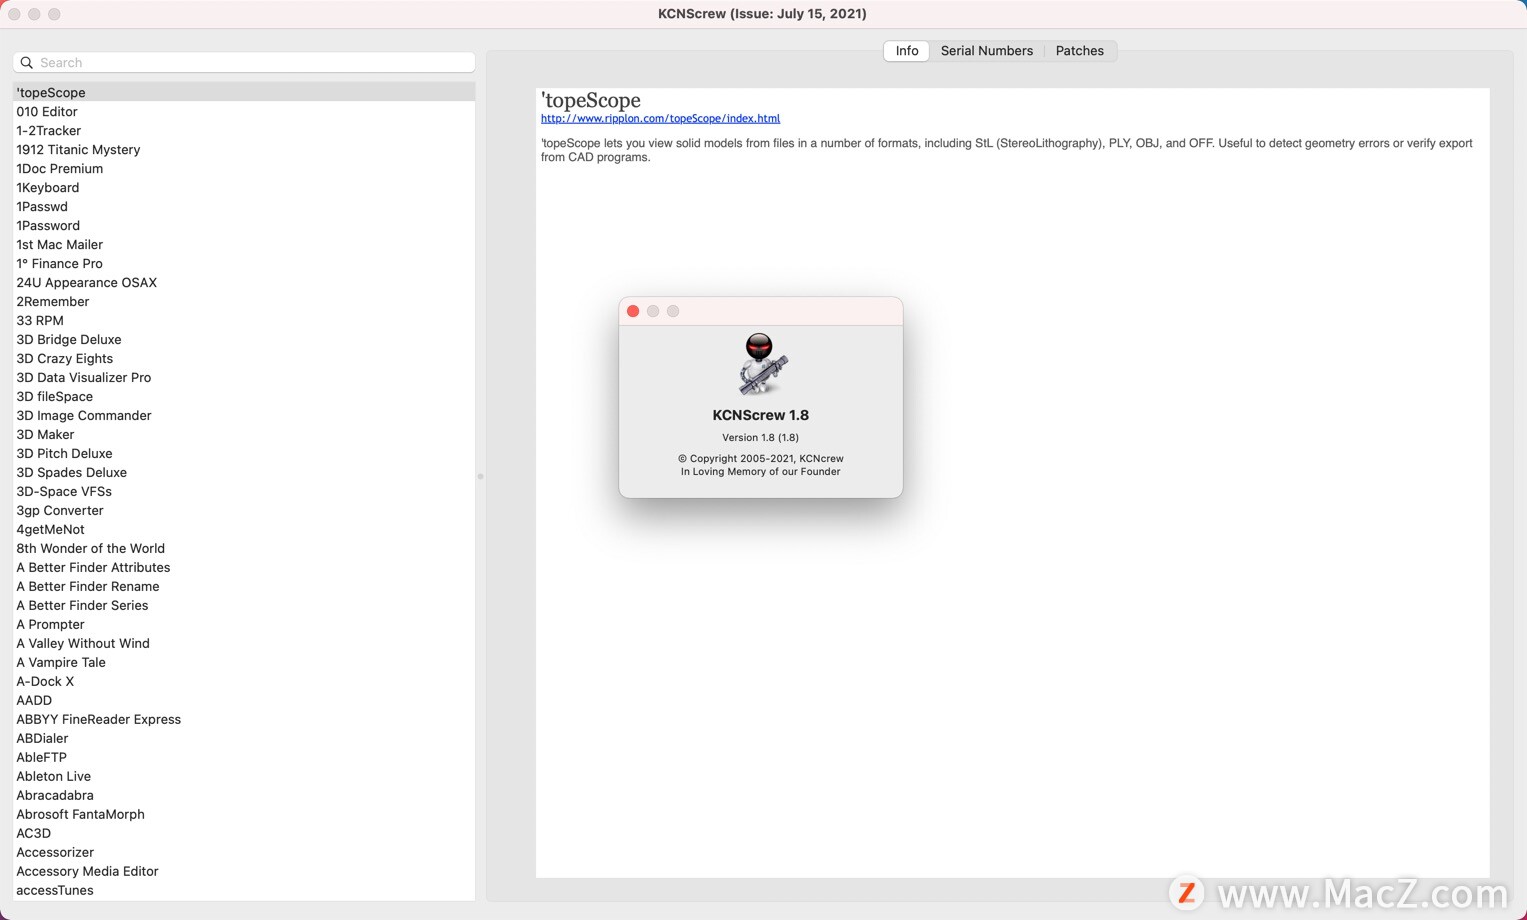1527x920 pixels.
Task: Select Abracadabra in the list
Action: [244, 795]
